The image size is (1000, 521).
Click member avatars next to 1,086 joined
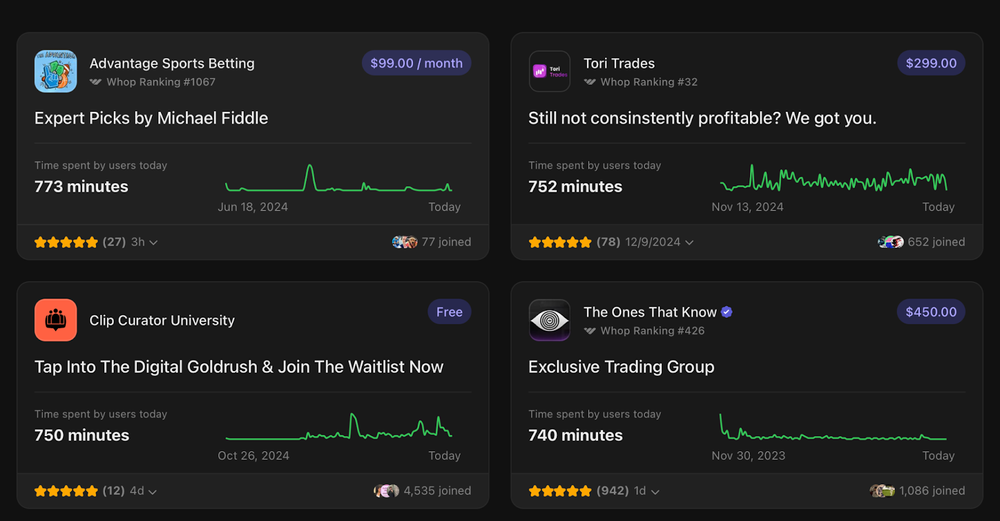tap(882, 491)
